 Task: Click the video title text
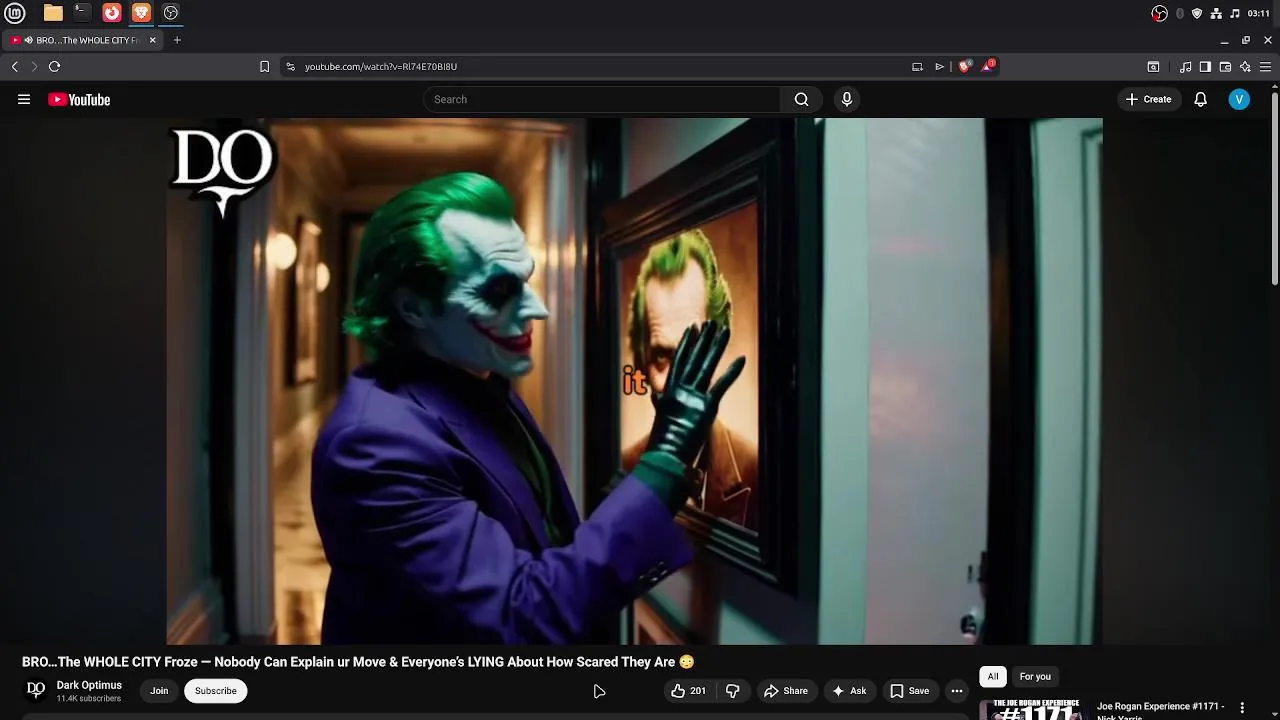tap(358, 662)
